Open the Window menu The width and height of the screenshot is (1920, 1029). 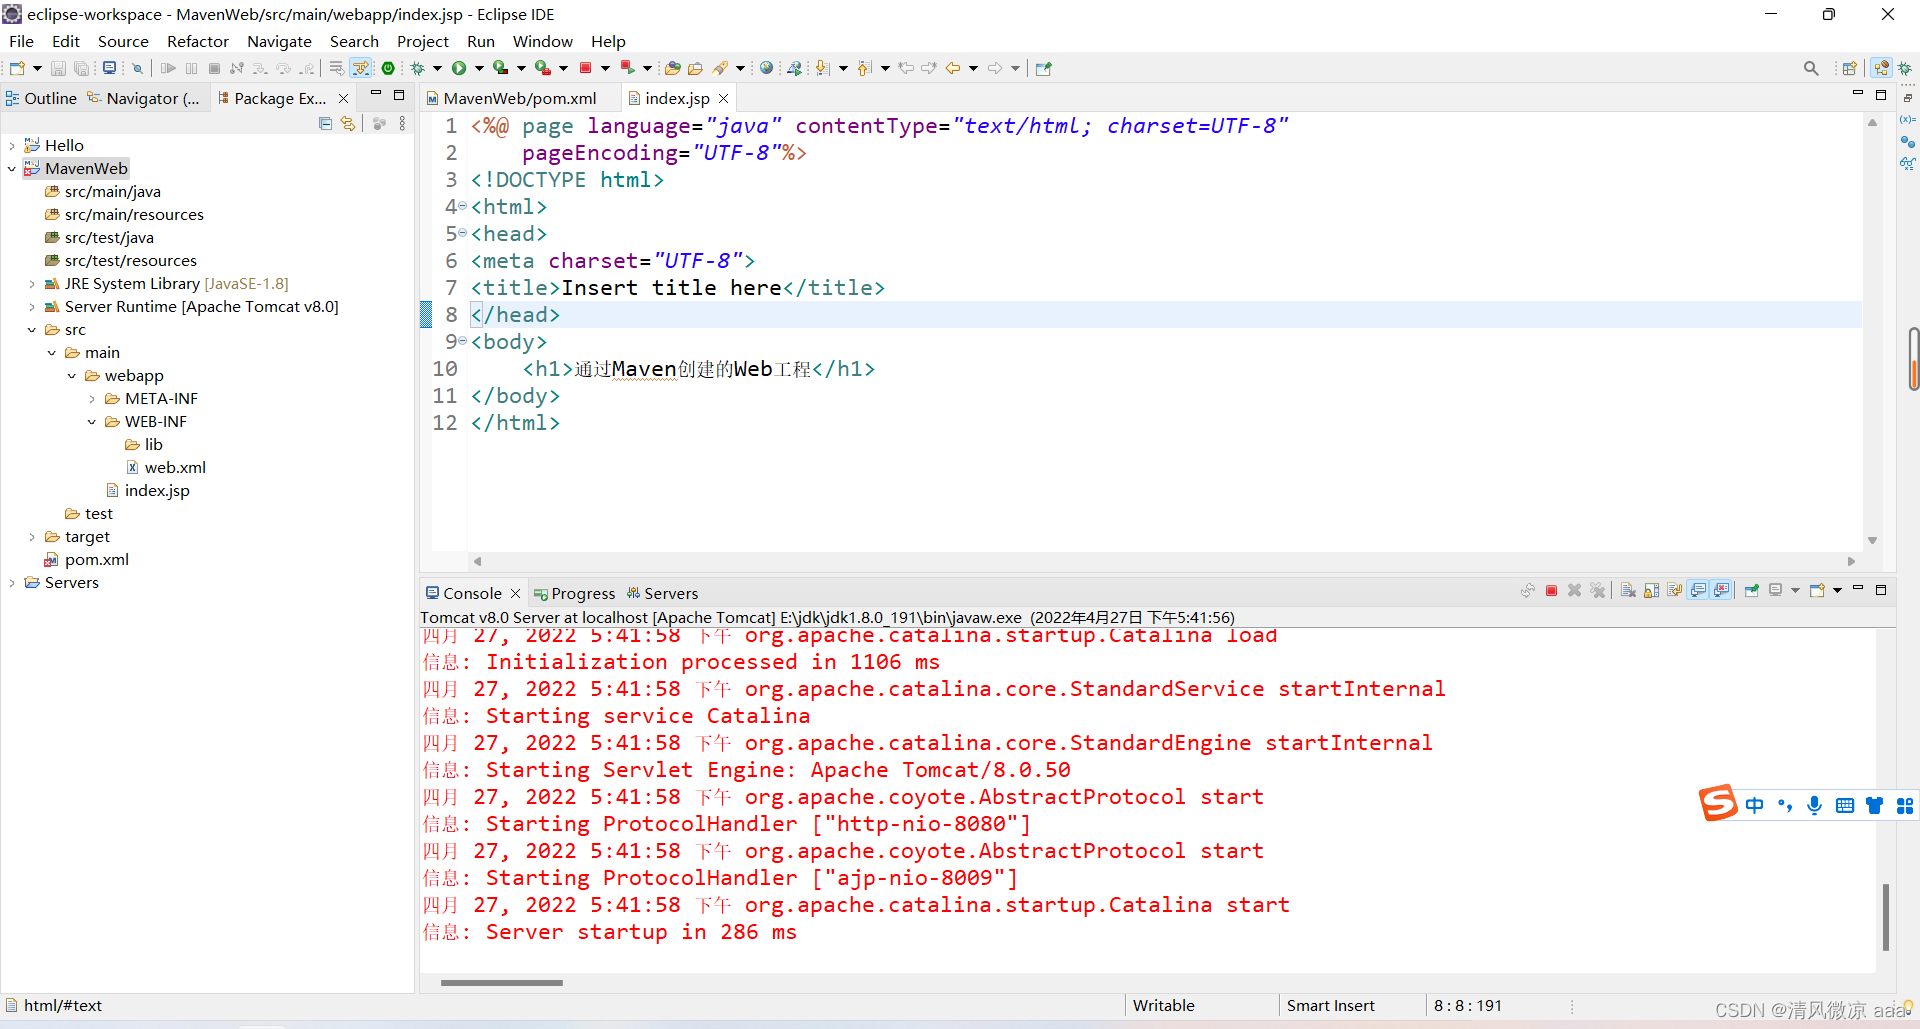[543, 41]
